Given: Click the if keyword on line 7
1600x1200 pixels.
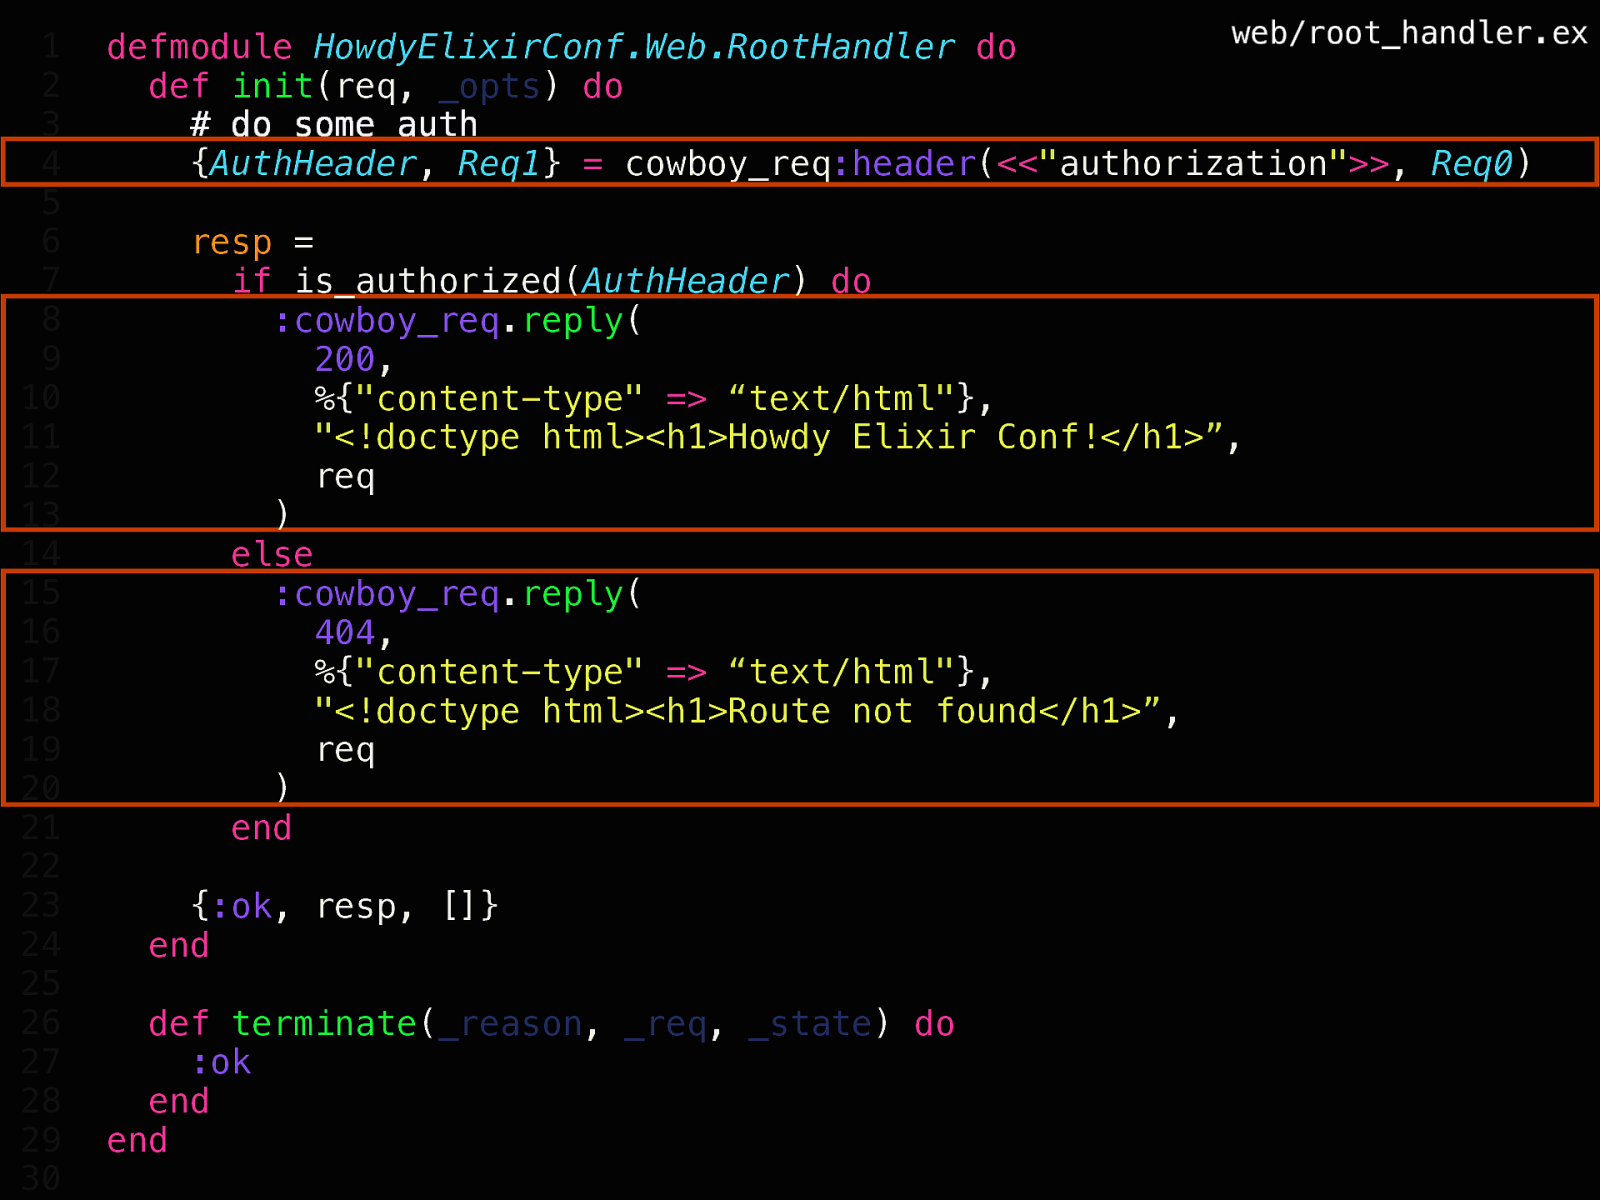Looking at the screenshot, I should 252,281.
